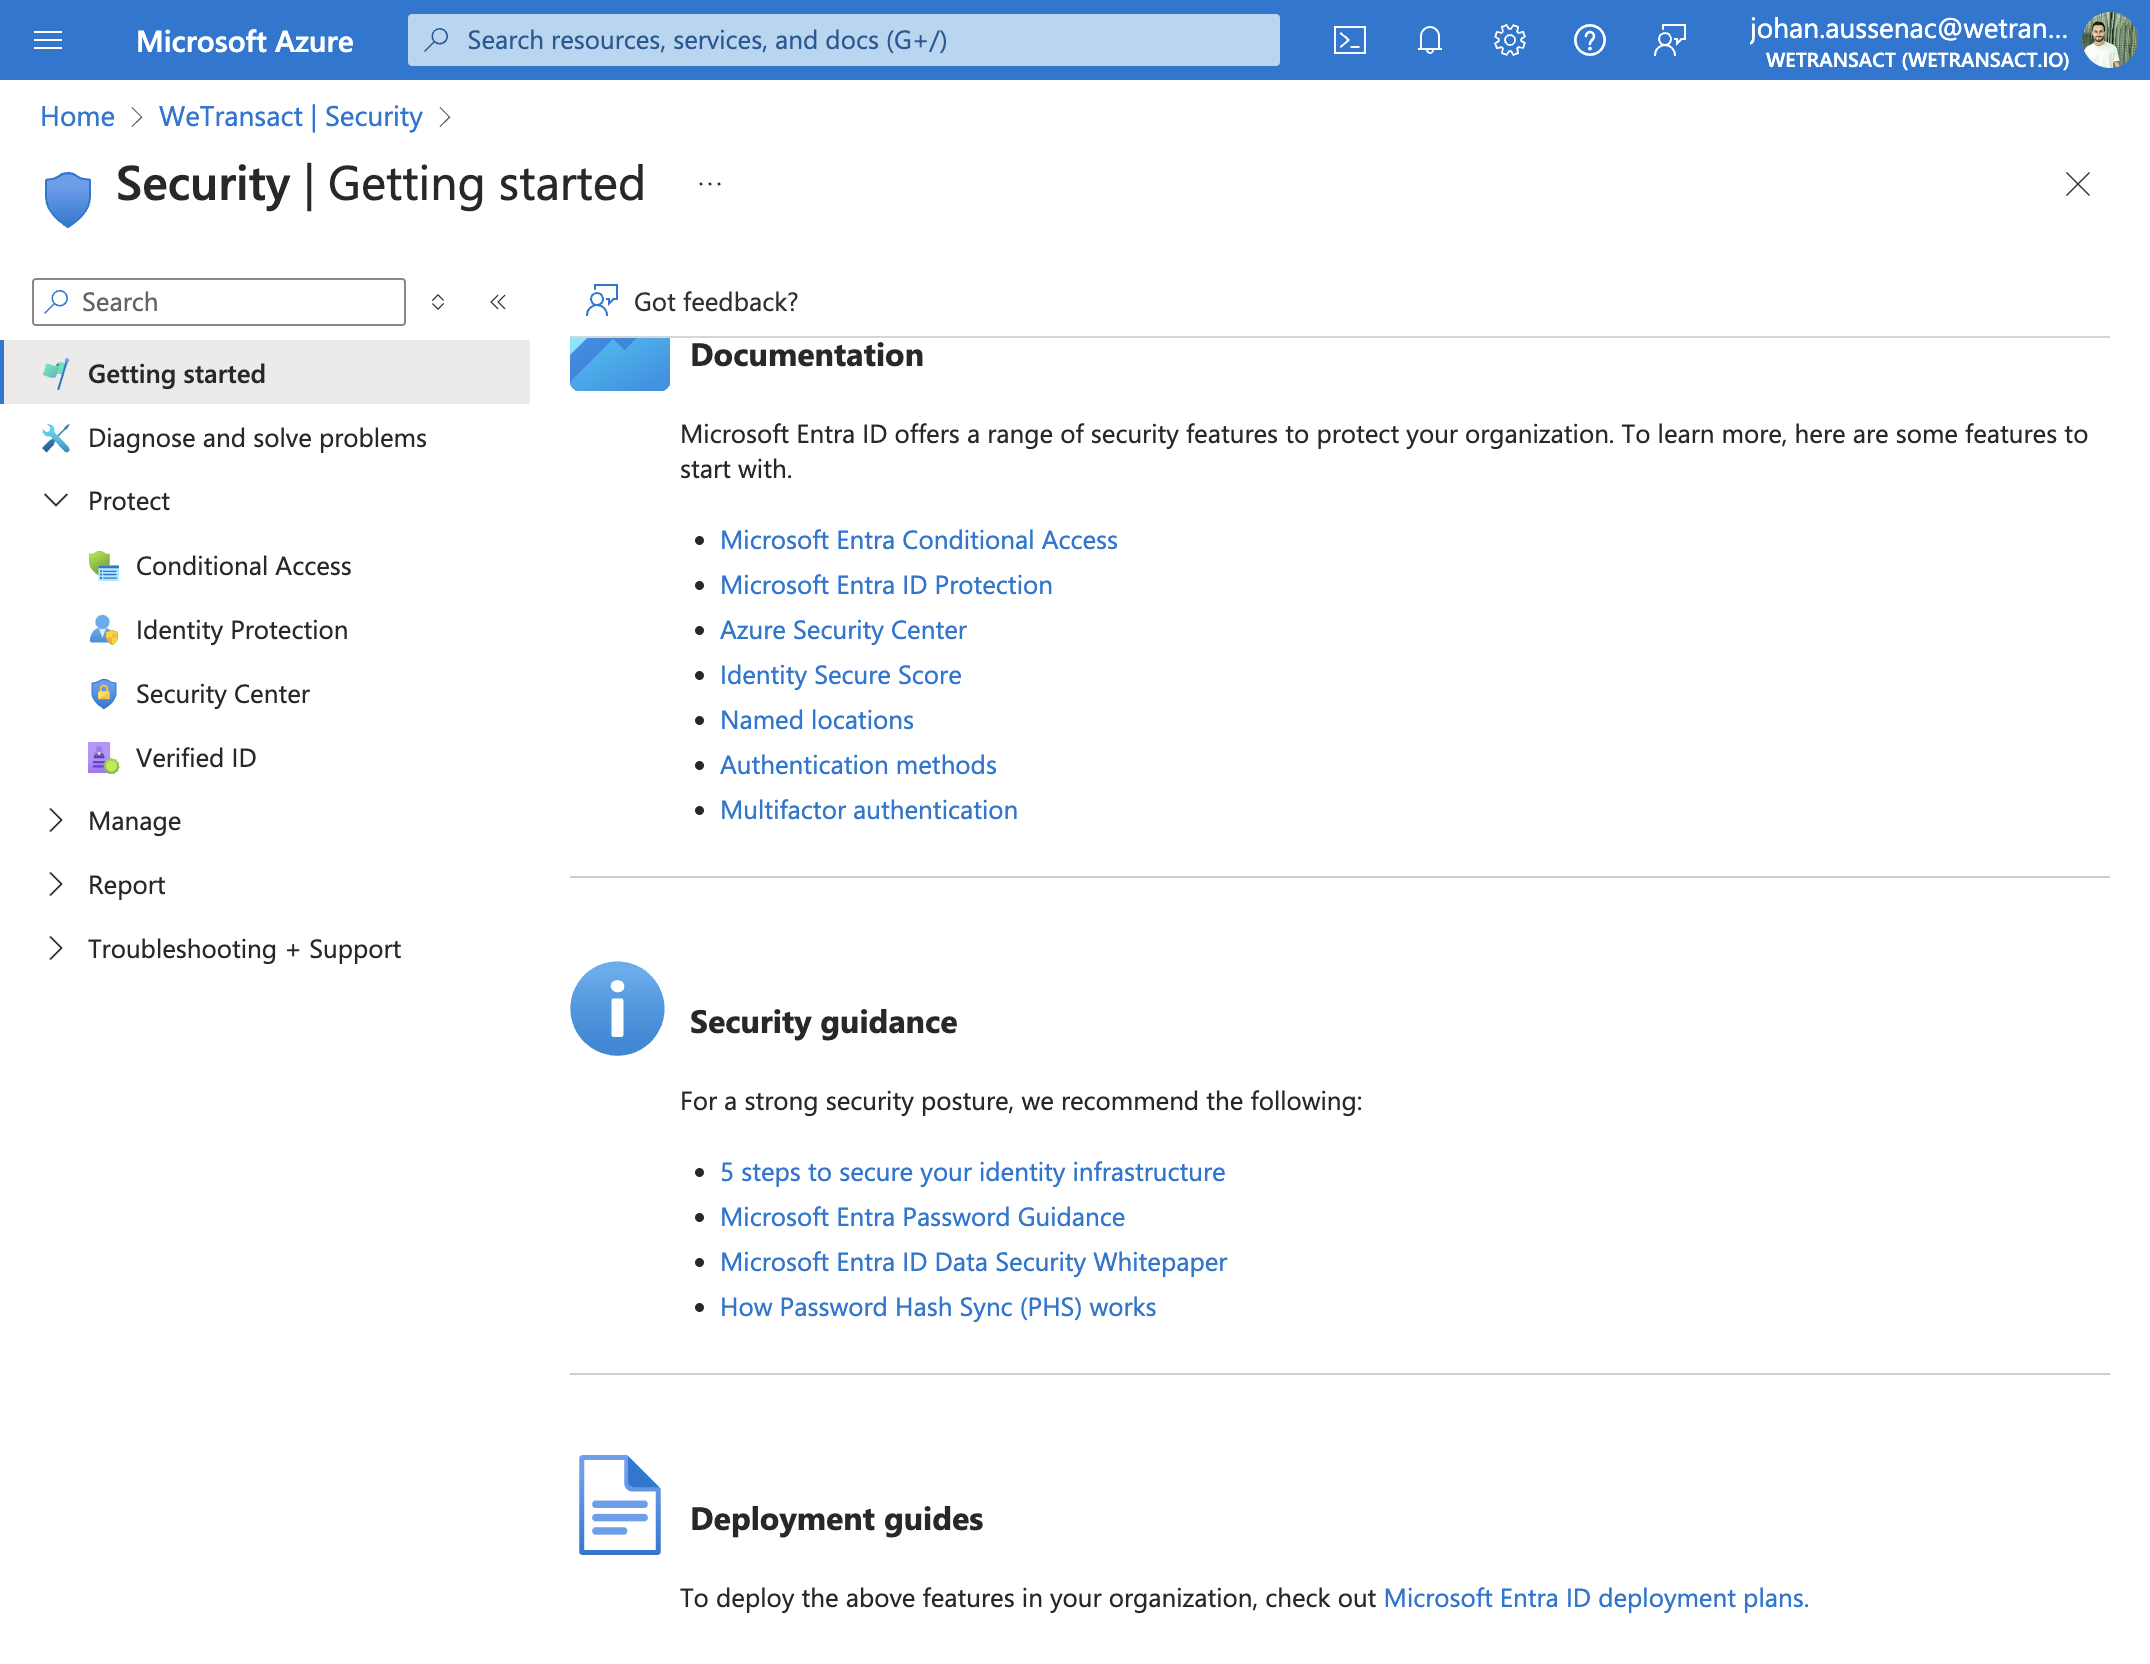
Task: Open Named locations link
Action: [816, 720]
